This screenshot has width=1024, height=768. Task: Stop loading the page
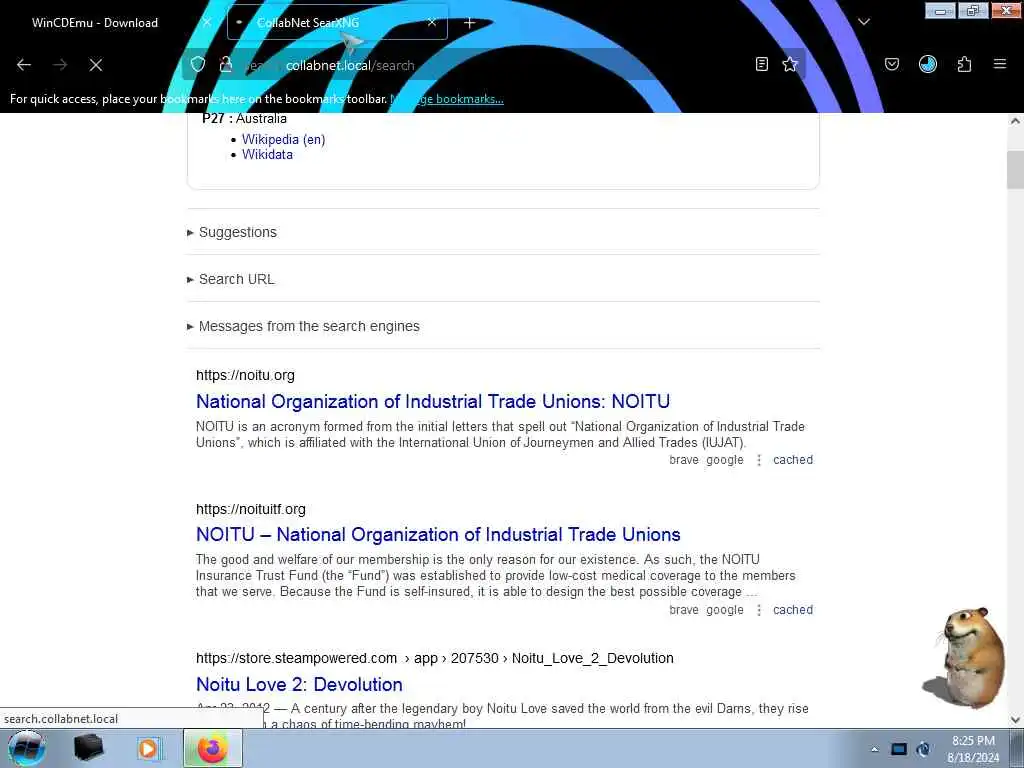pyautogui.click(x=96, y=65)
